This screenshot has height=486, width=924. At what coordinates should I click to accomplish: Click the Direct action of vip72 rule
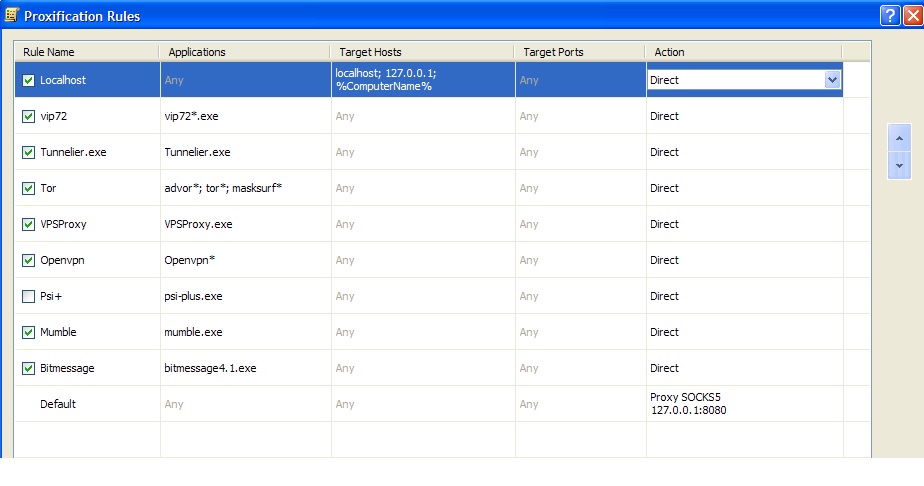click(664, 116)
